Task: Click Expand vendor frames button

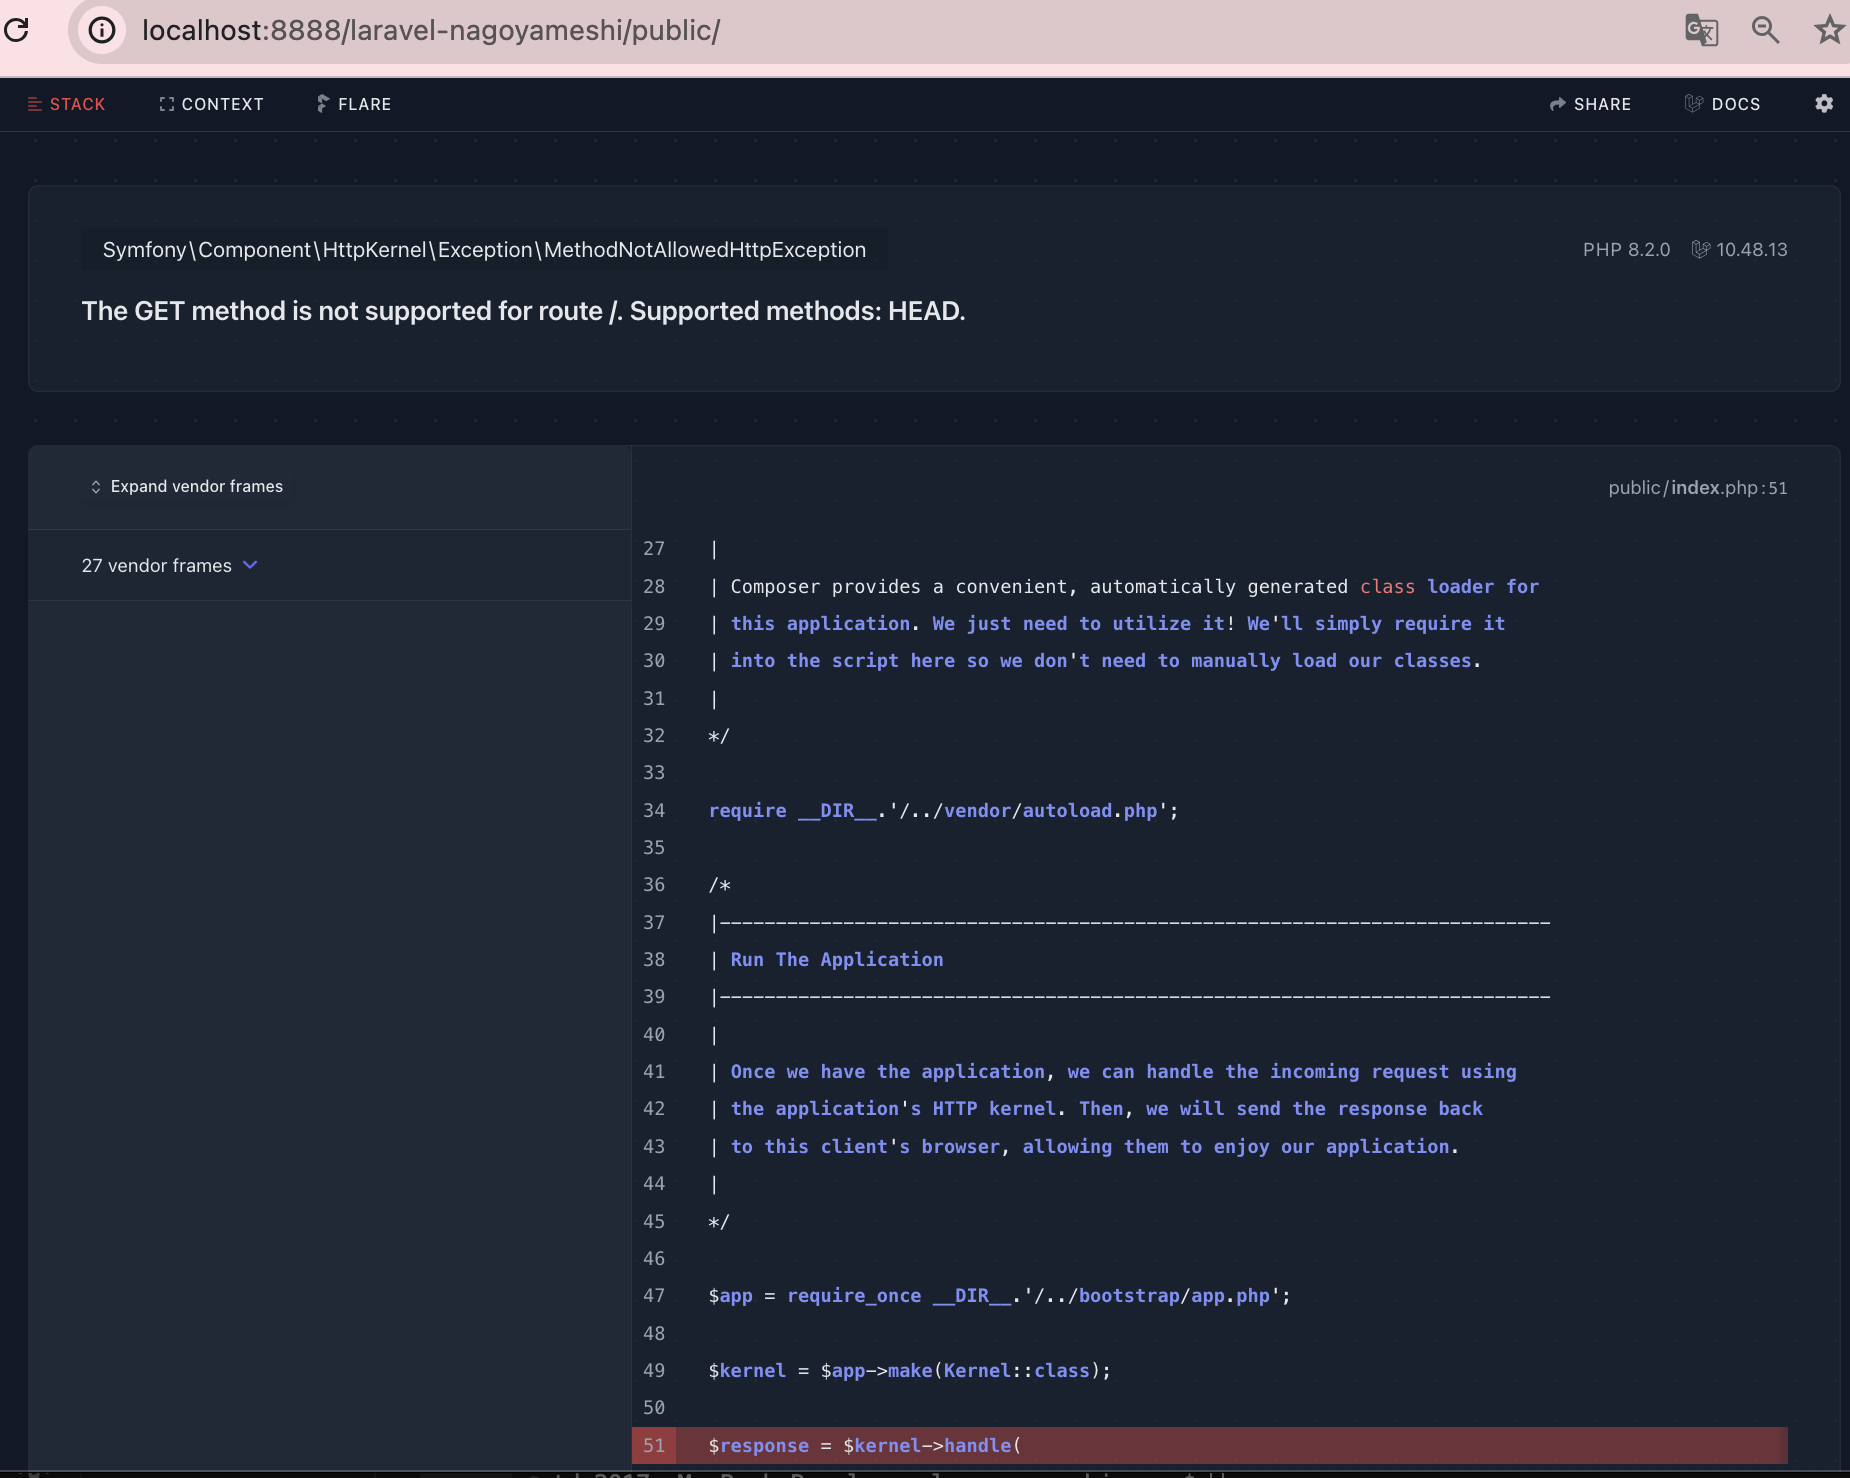Action: 187,487
